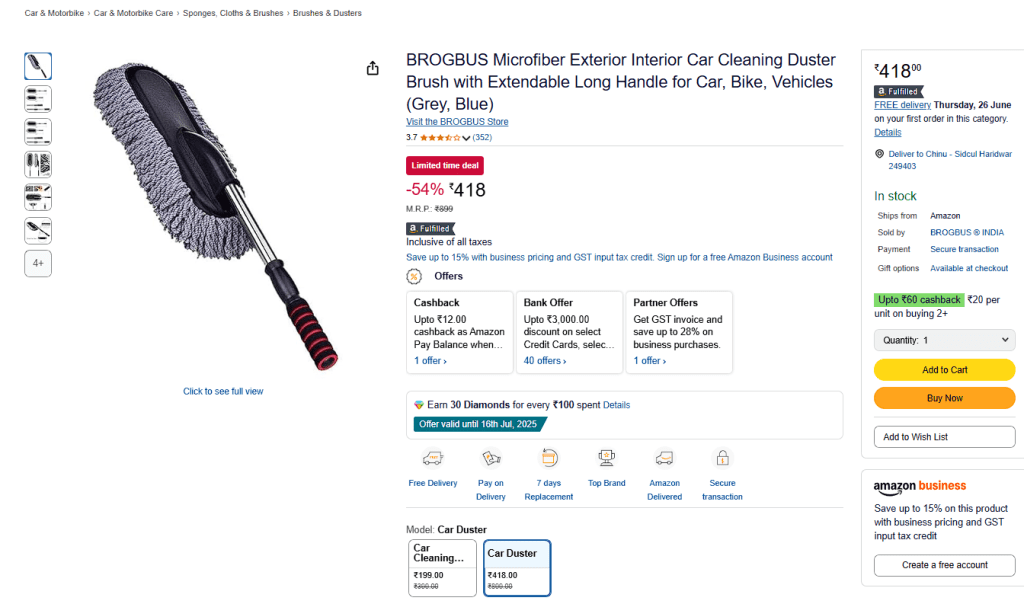Select the first product thumbnail image
The image size is (1024, 604).
38,66
